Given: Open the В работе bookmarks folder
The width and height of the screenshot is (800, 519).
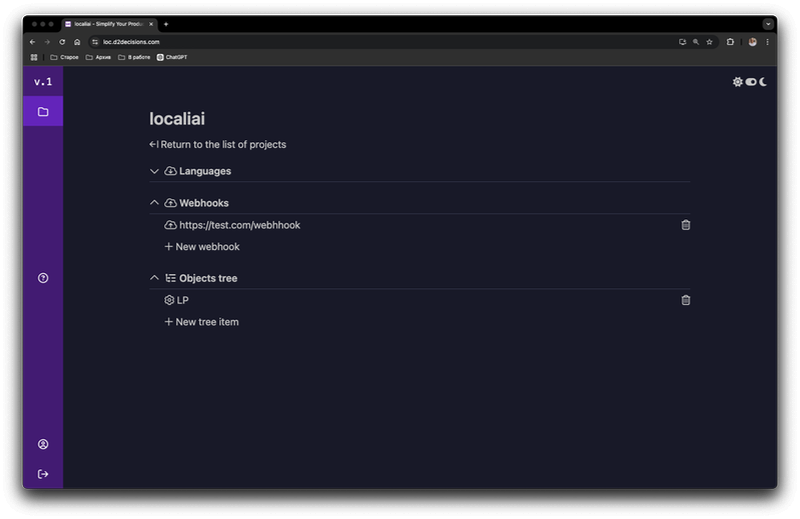Looking at the screenshot, I should (134, 57).
